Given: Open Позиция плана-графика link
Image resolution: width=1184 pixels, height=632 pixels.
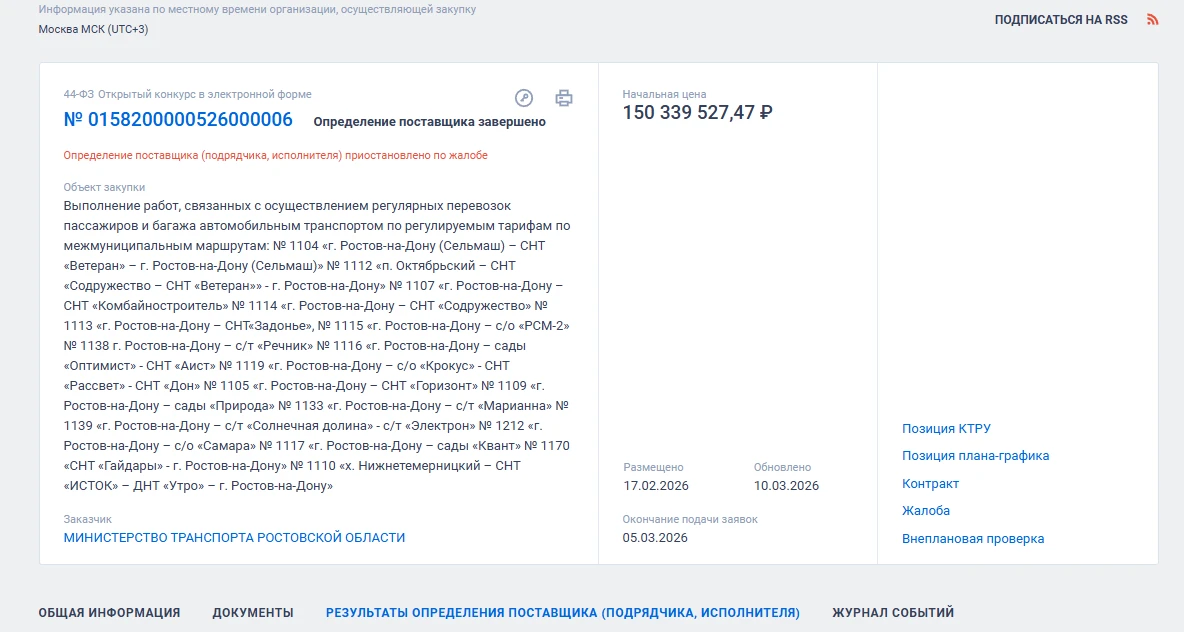Looking at the screenshot, I should (x=975, y=456).
